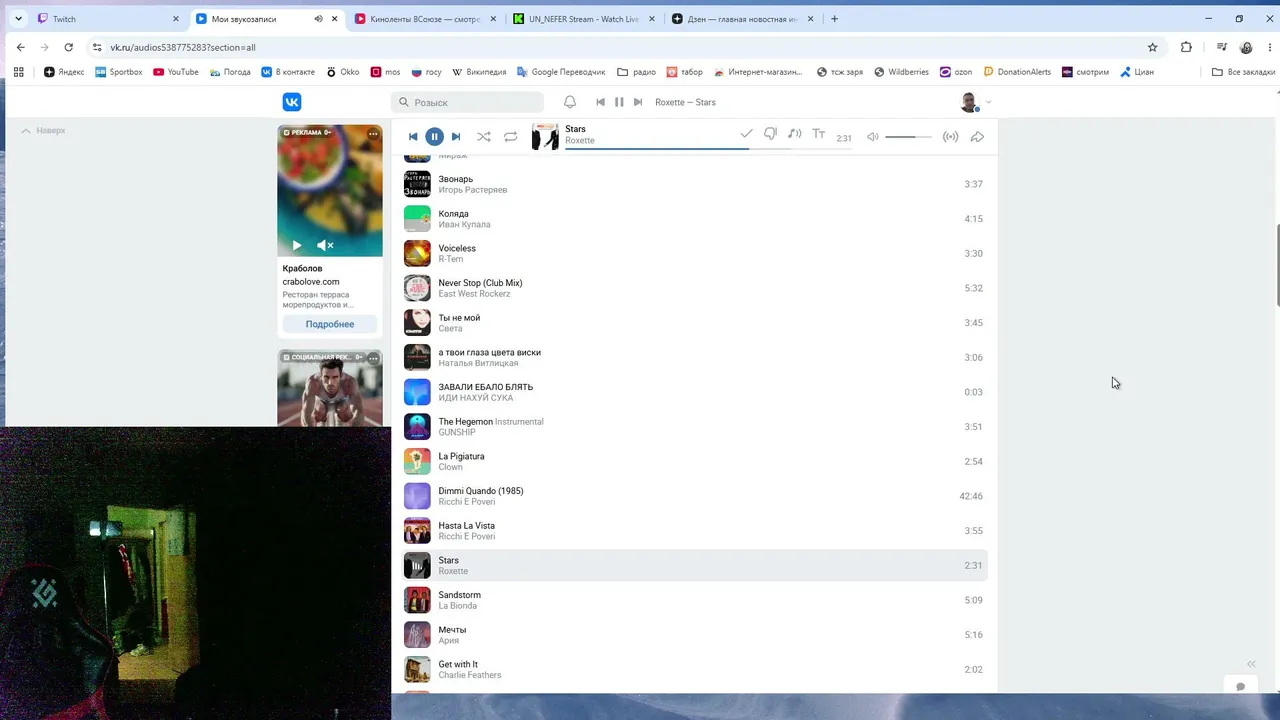Open lyrics with the Tт icon

(x=818, y=134)
